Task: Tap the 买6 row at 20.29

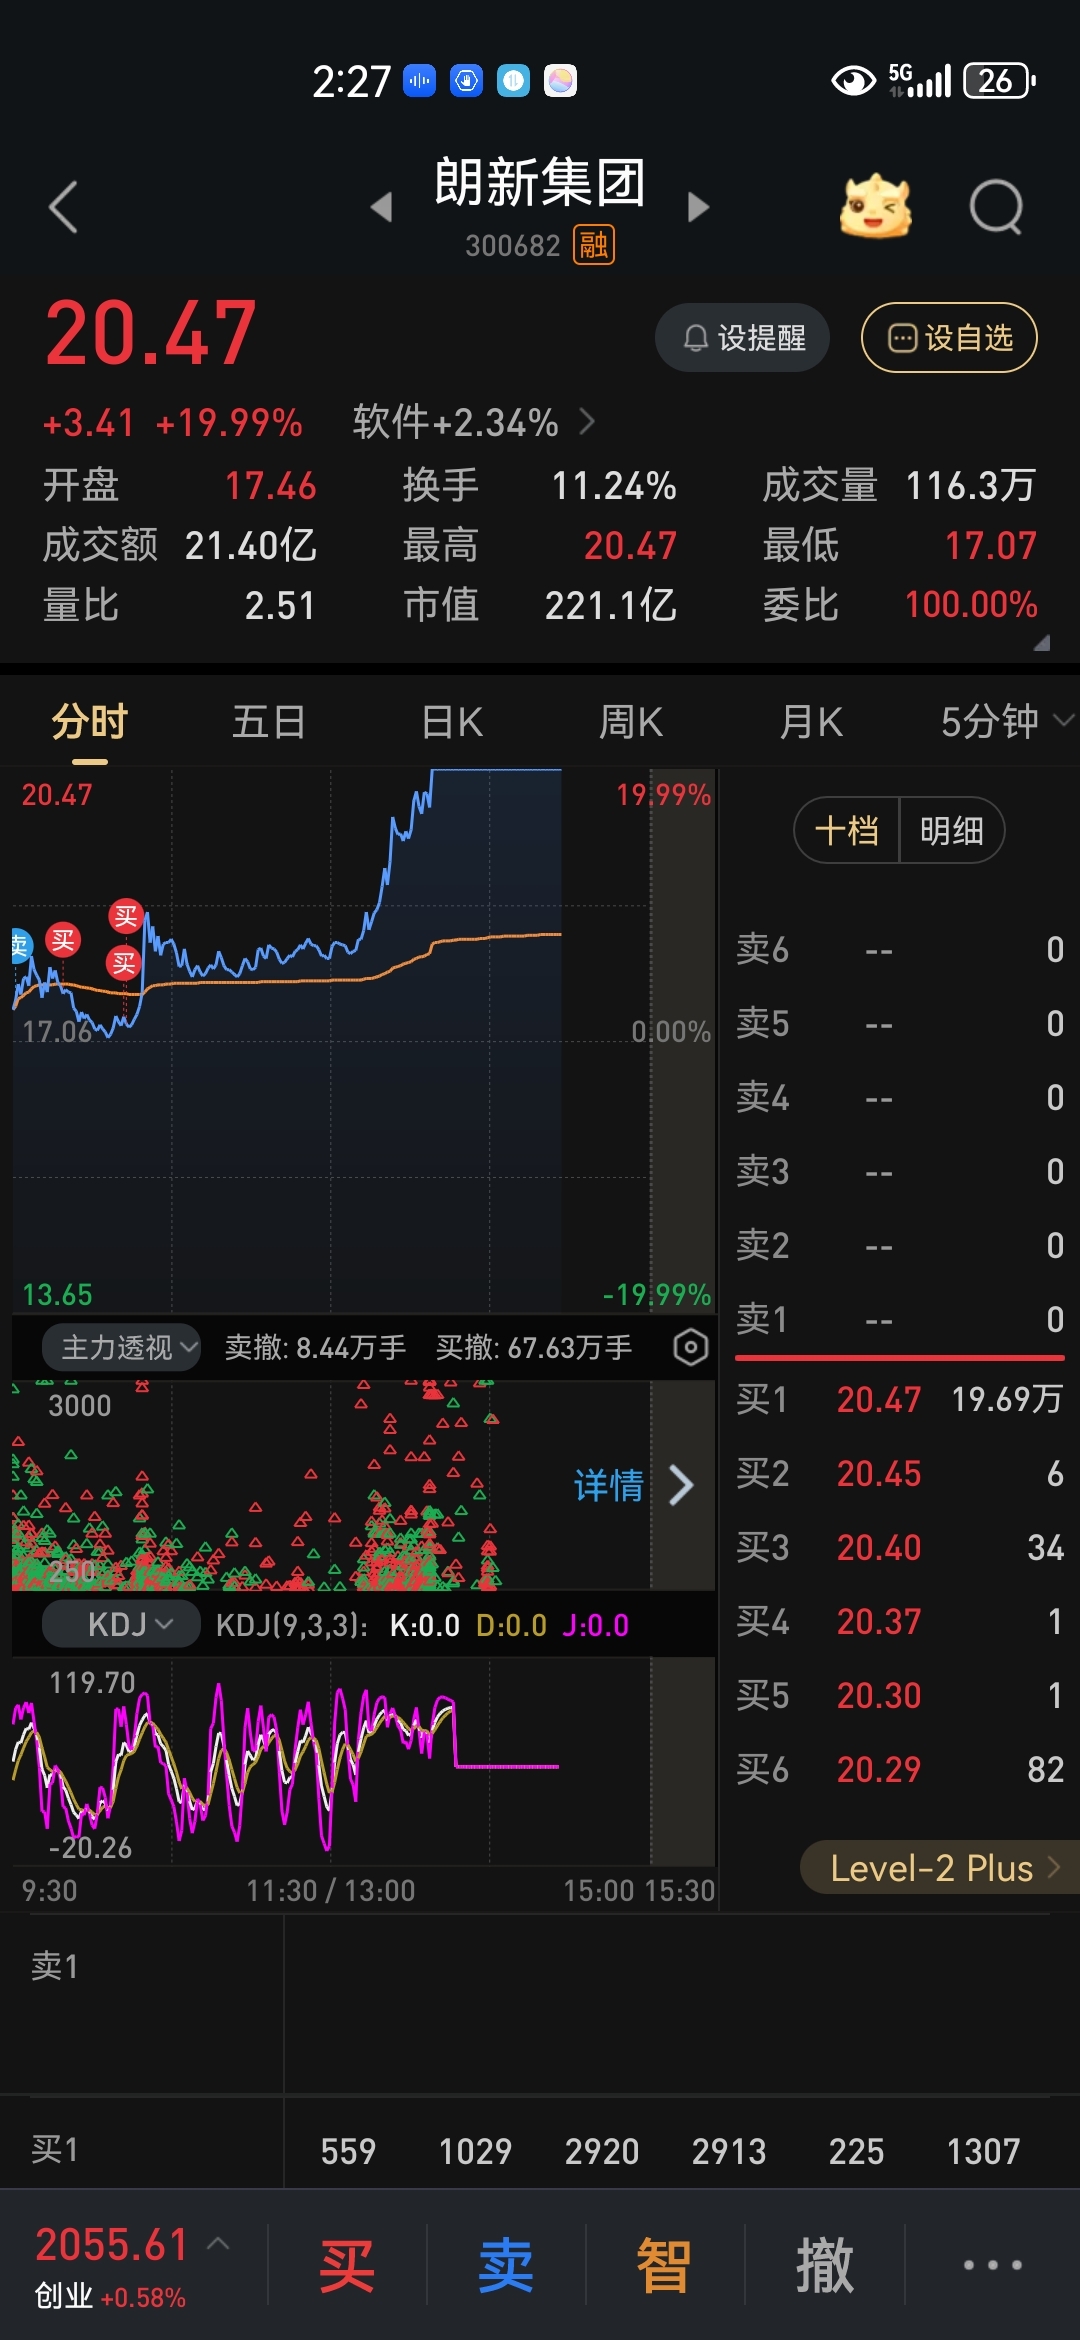Action: (x=899, y=1770)
